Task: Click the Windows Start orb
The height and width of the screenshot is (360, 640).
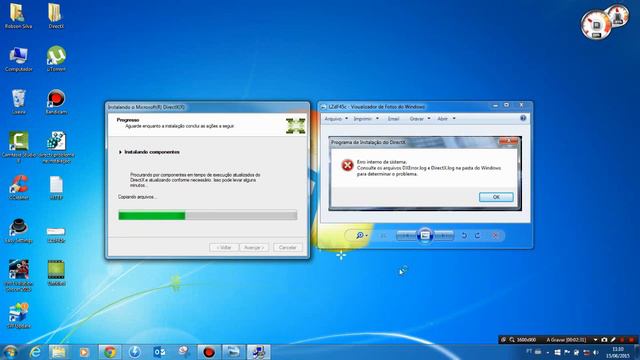Action: pos(10,352)
